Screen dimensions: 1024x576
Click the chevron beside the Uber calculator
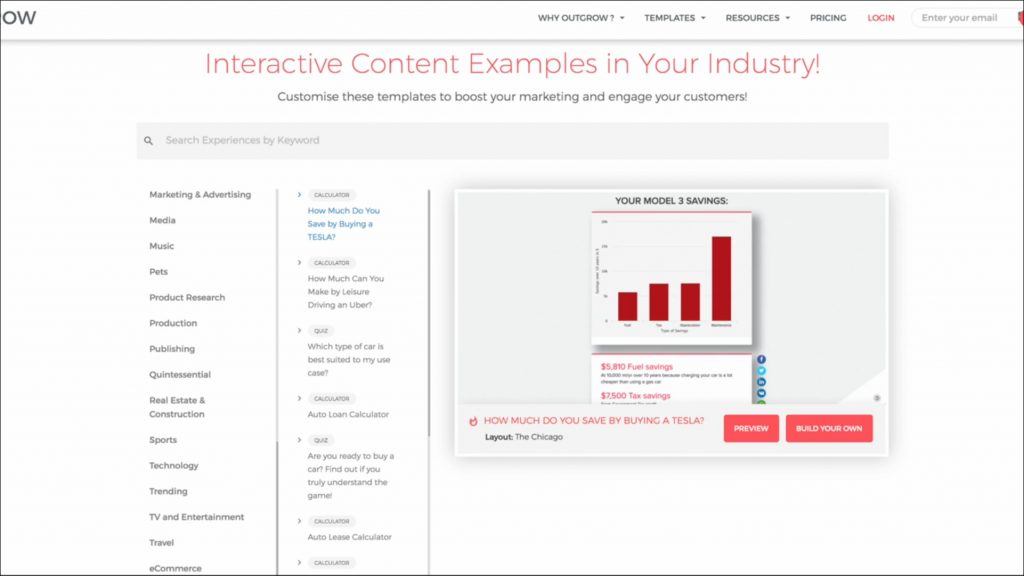click(x=299, y=262)
